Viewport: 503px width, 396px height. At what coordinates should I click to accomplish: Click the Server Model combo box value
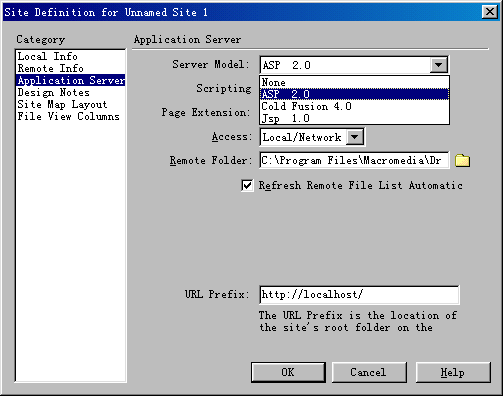(345, 65)
